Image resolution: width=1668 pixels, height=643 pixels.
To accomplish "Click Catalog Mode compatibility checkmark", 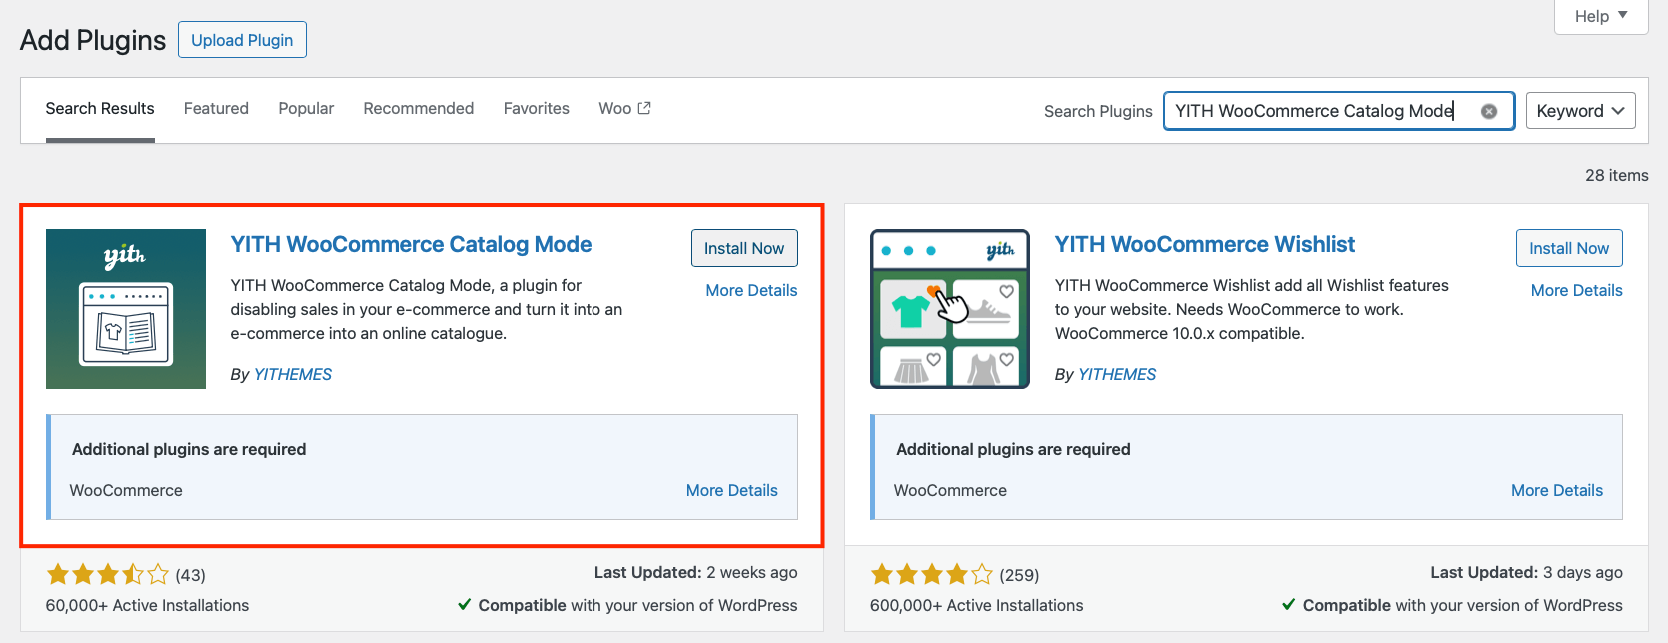I will (x=465, y=604).
